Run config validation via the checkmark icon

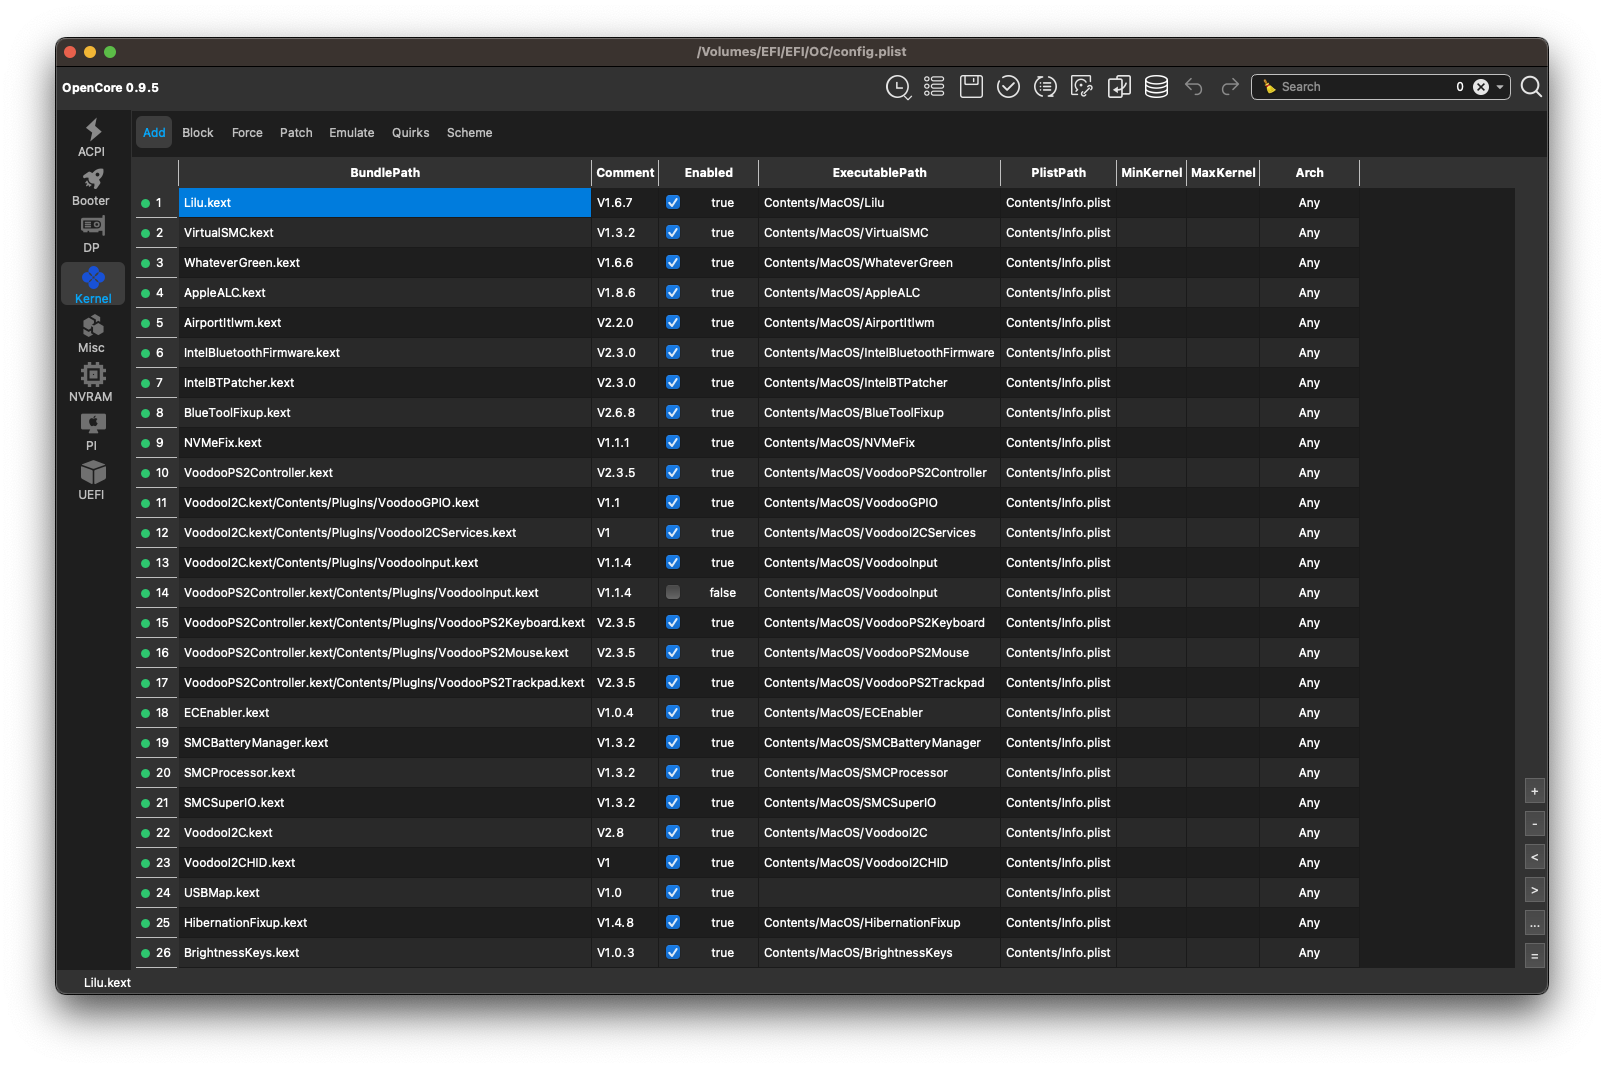(x=1008, y=87)
